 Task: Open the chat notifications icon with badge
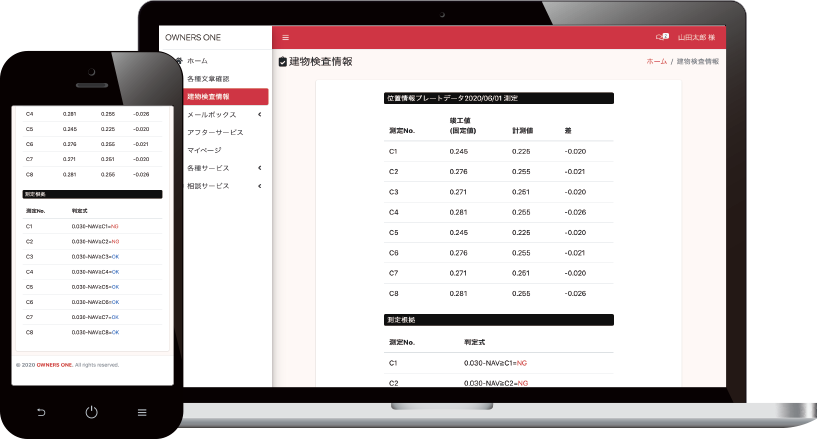662,37
